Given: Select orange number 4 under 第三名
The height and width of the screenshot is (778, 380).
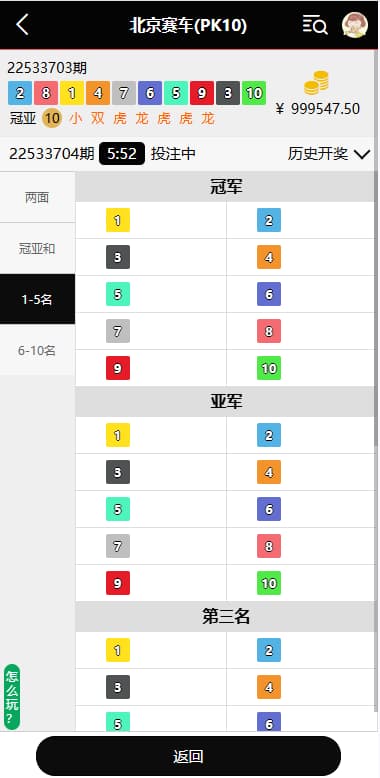Looking at the screenshot, I should click(x=269, y=687).
